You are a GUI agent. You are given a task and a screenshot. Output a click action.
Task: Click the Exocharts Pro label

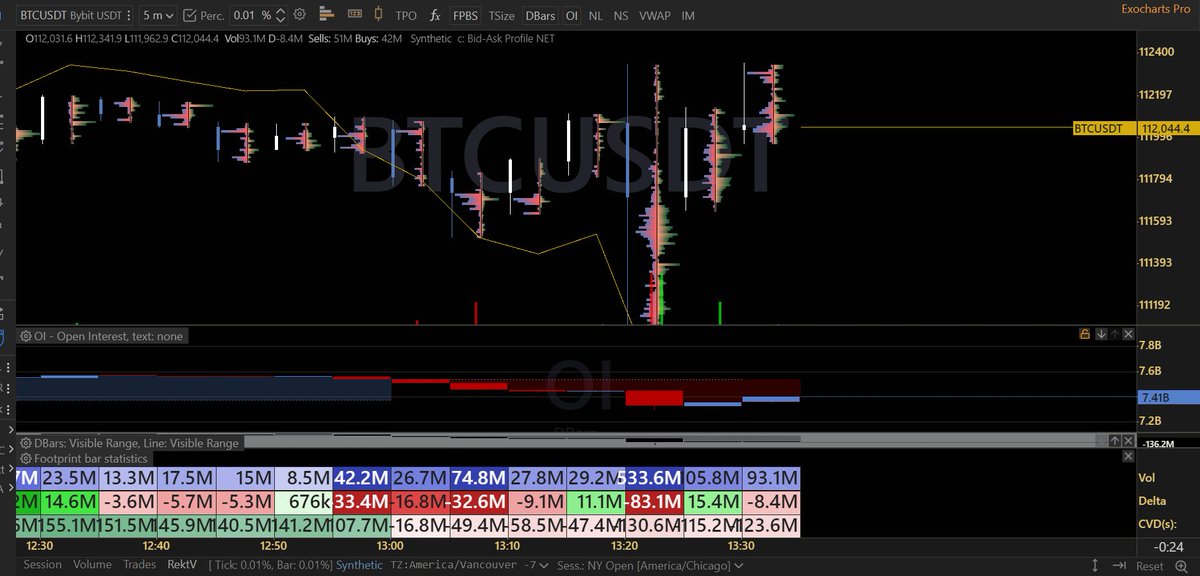click(x=1154, y=7)
